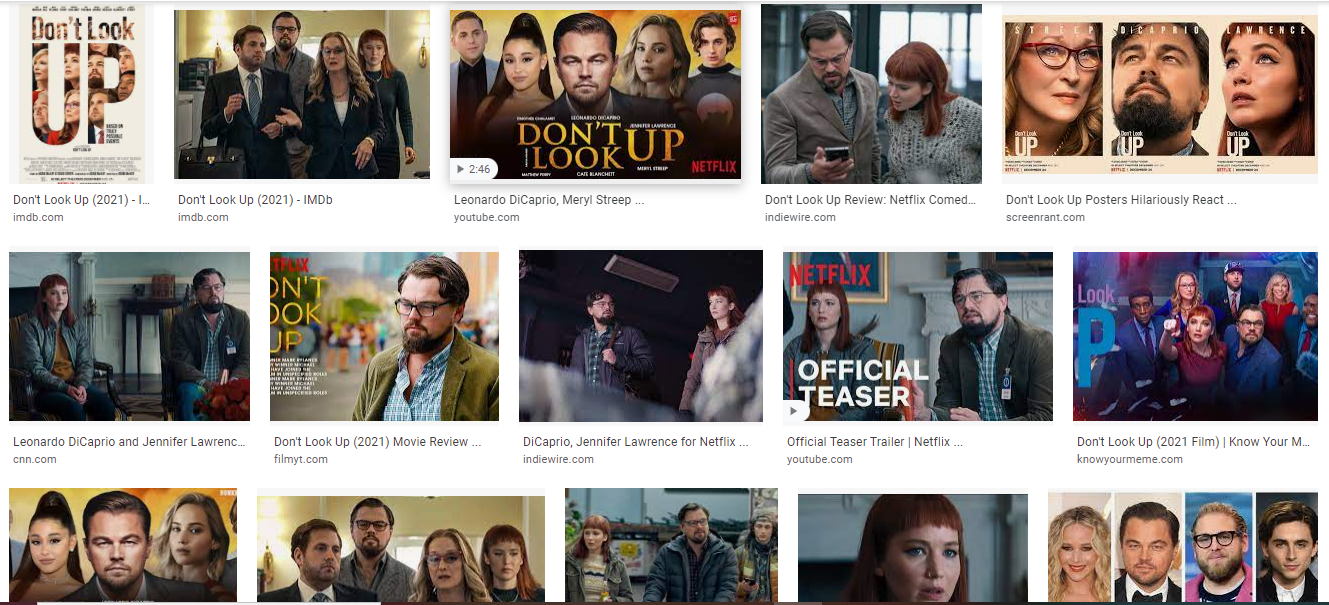This screenshot has height=605, width=1329.
Task: Click the knowyourmeme.com source label
Action: [1130, 459]
